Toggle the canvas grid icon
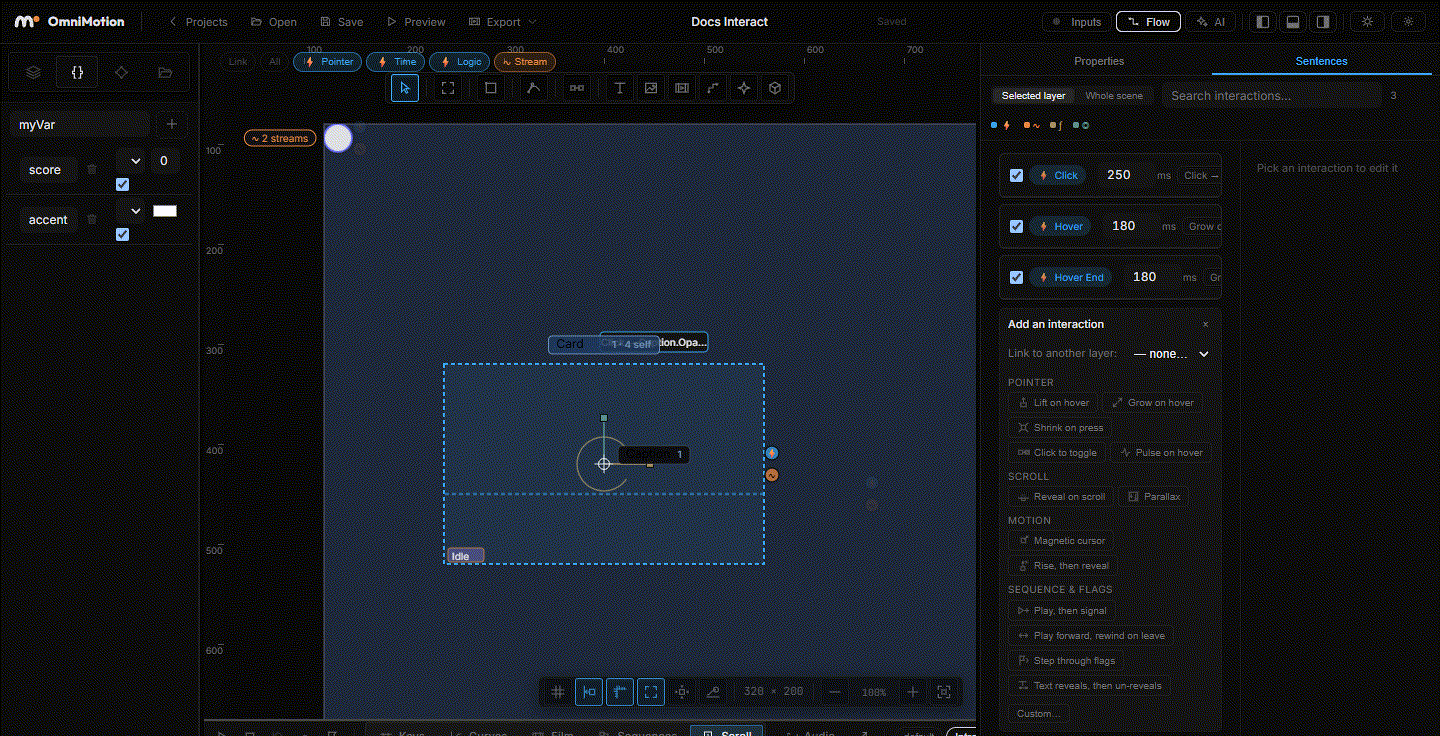Image resolution: width=1440 pixels, height=736 pixels. tap(558, 691)
